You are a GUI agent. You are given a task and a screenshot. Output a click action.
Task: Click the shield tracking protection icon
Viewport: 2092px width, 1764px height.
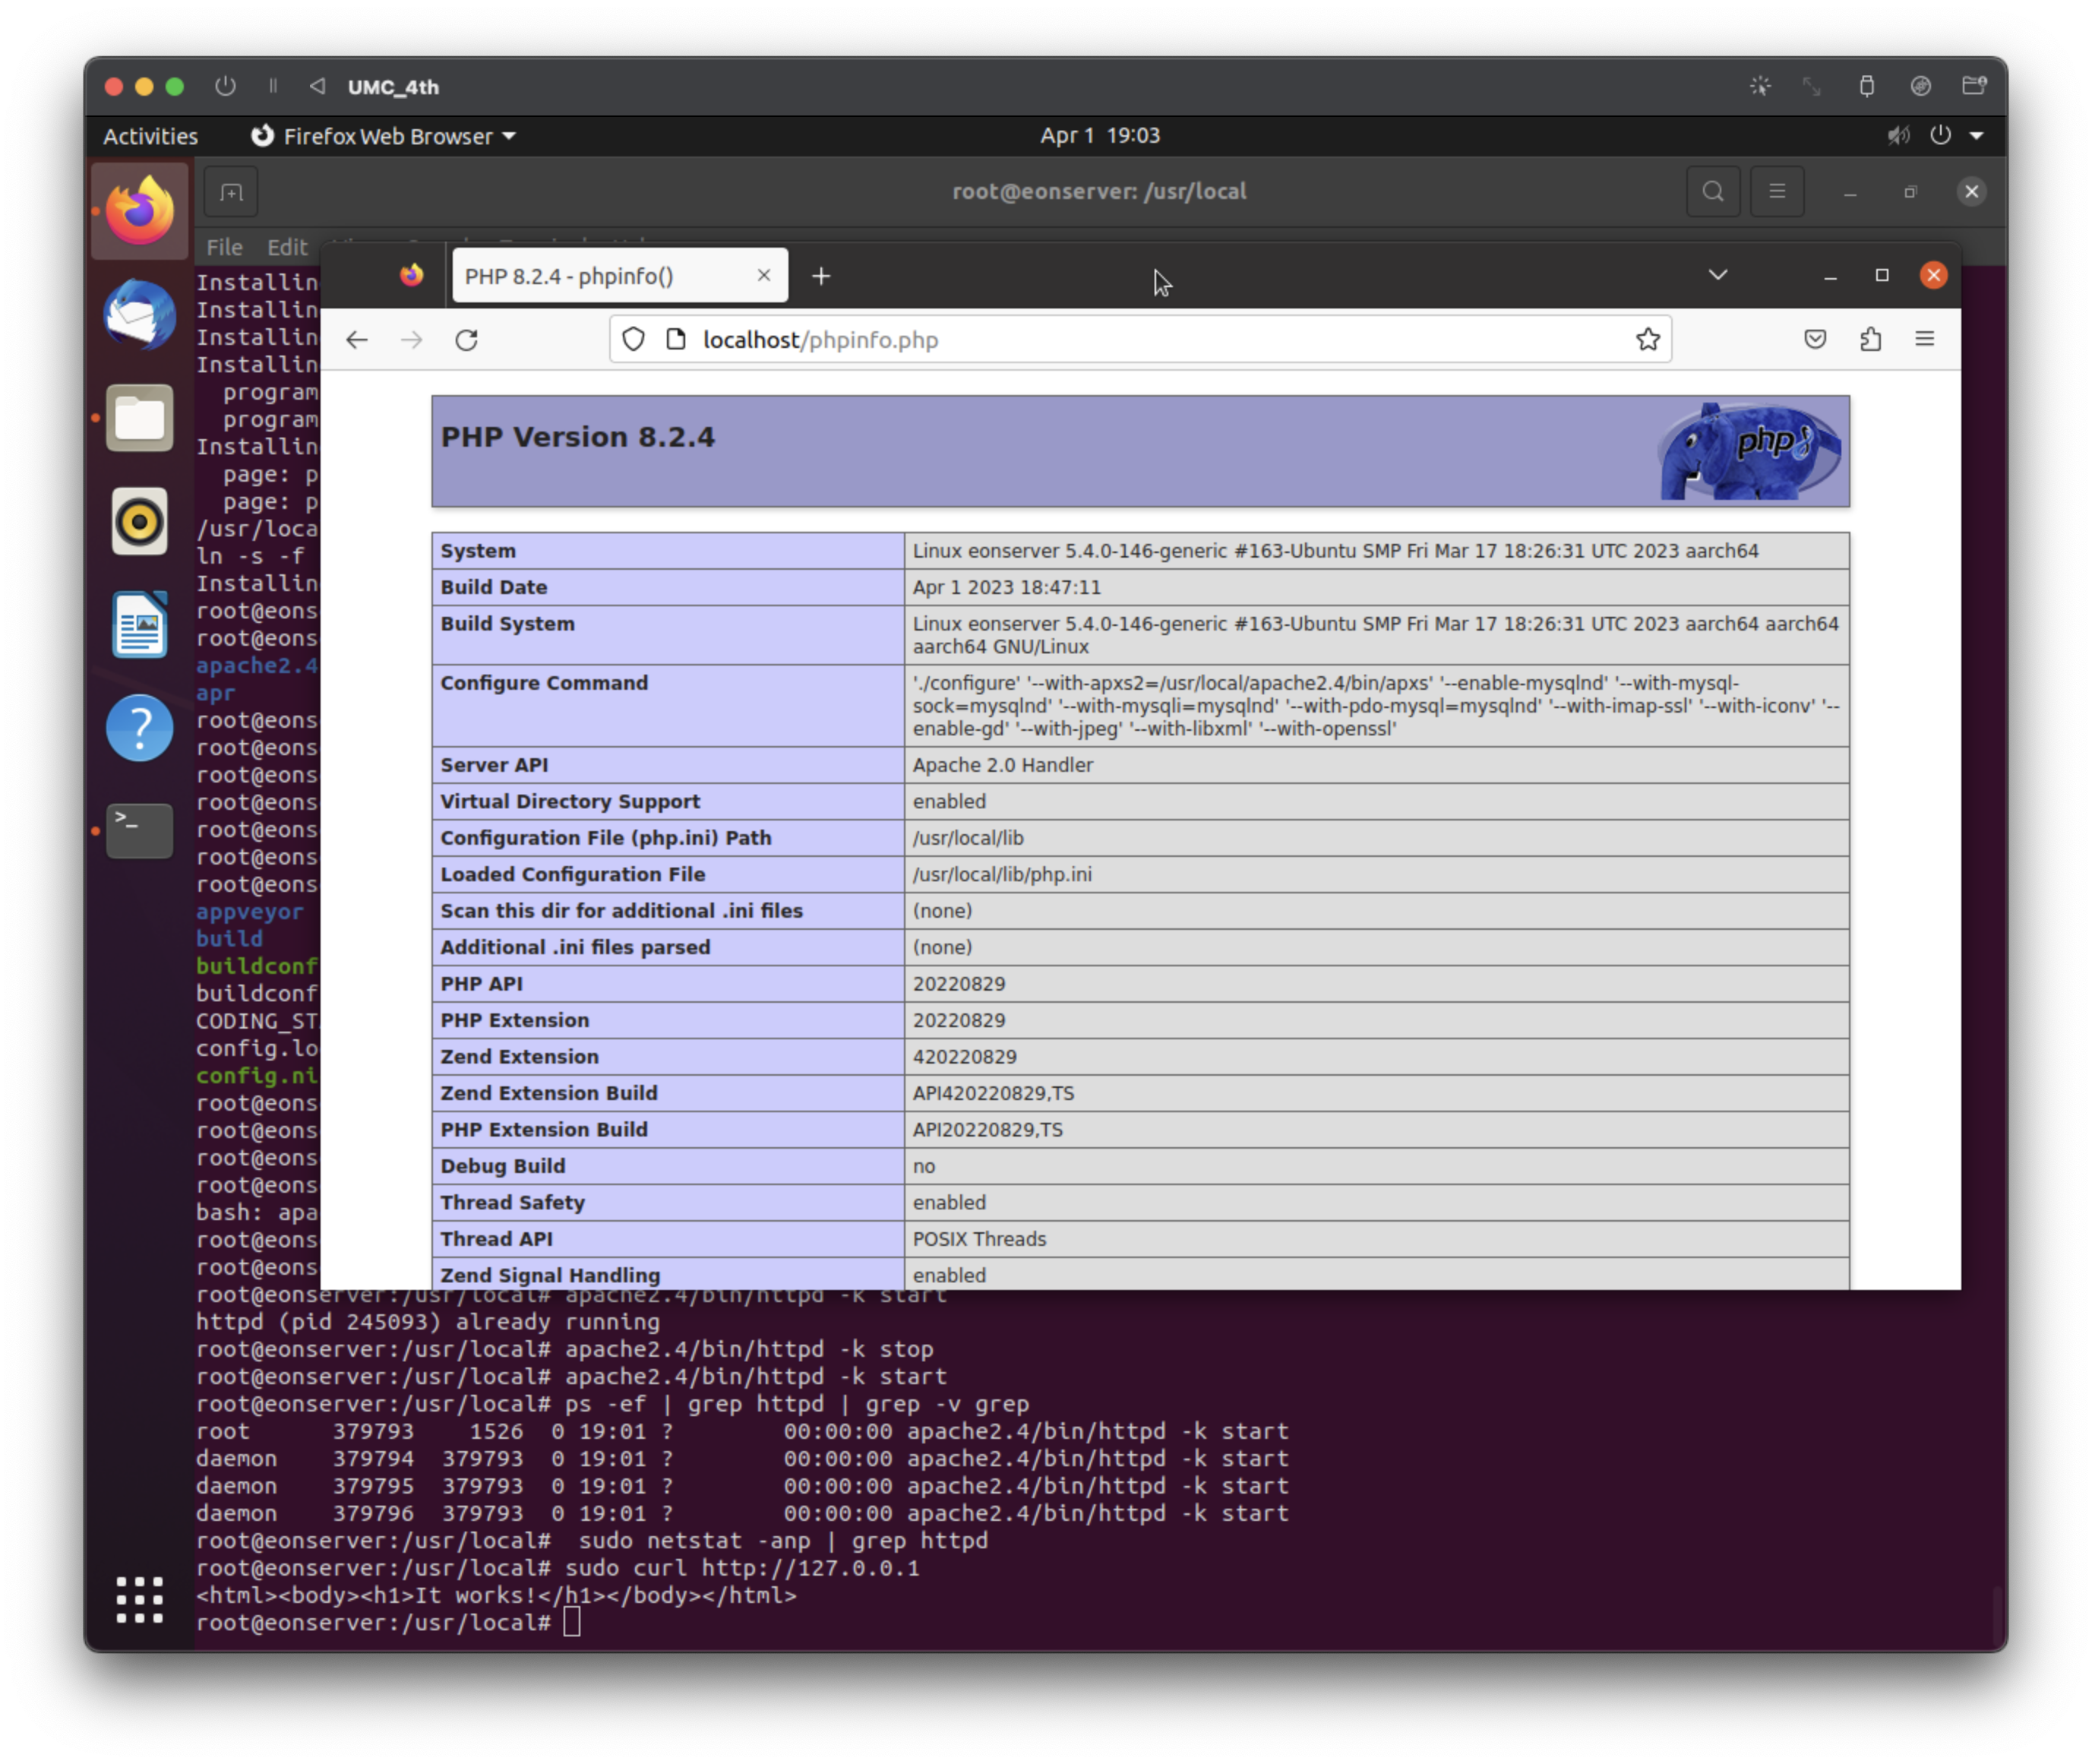633,340
